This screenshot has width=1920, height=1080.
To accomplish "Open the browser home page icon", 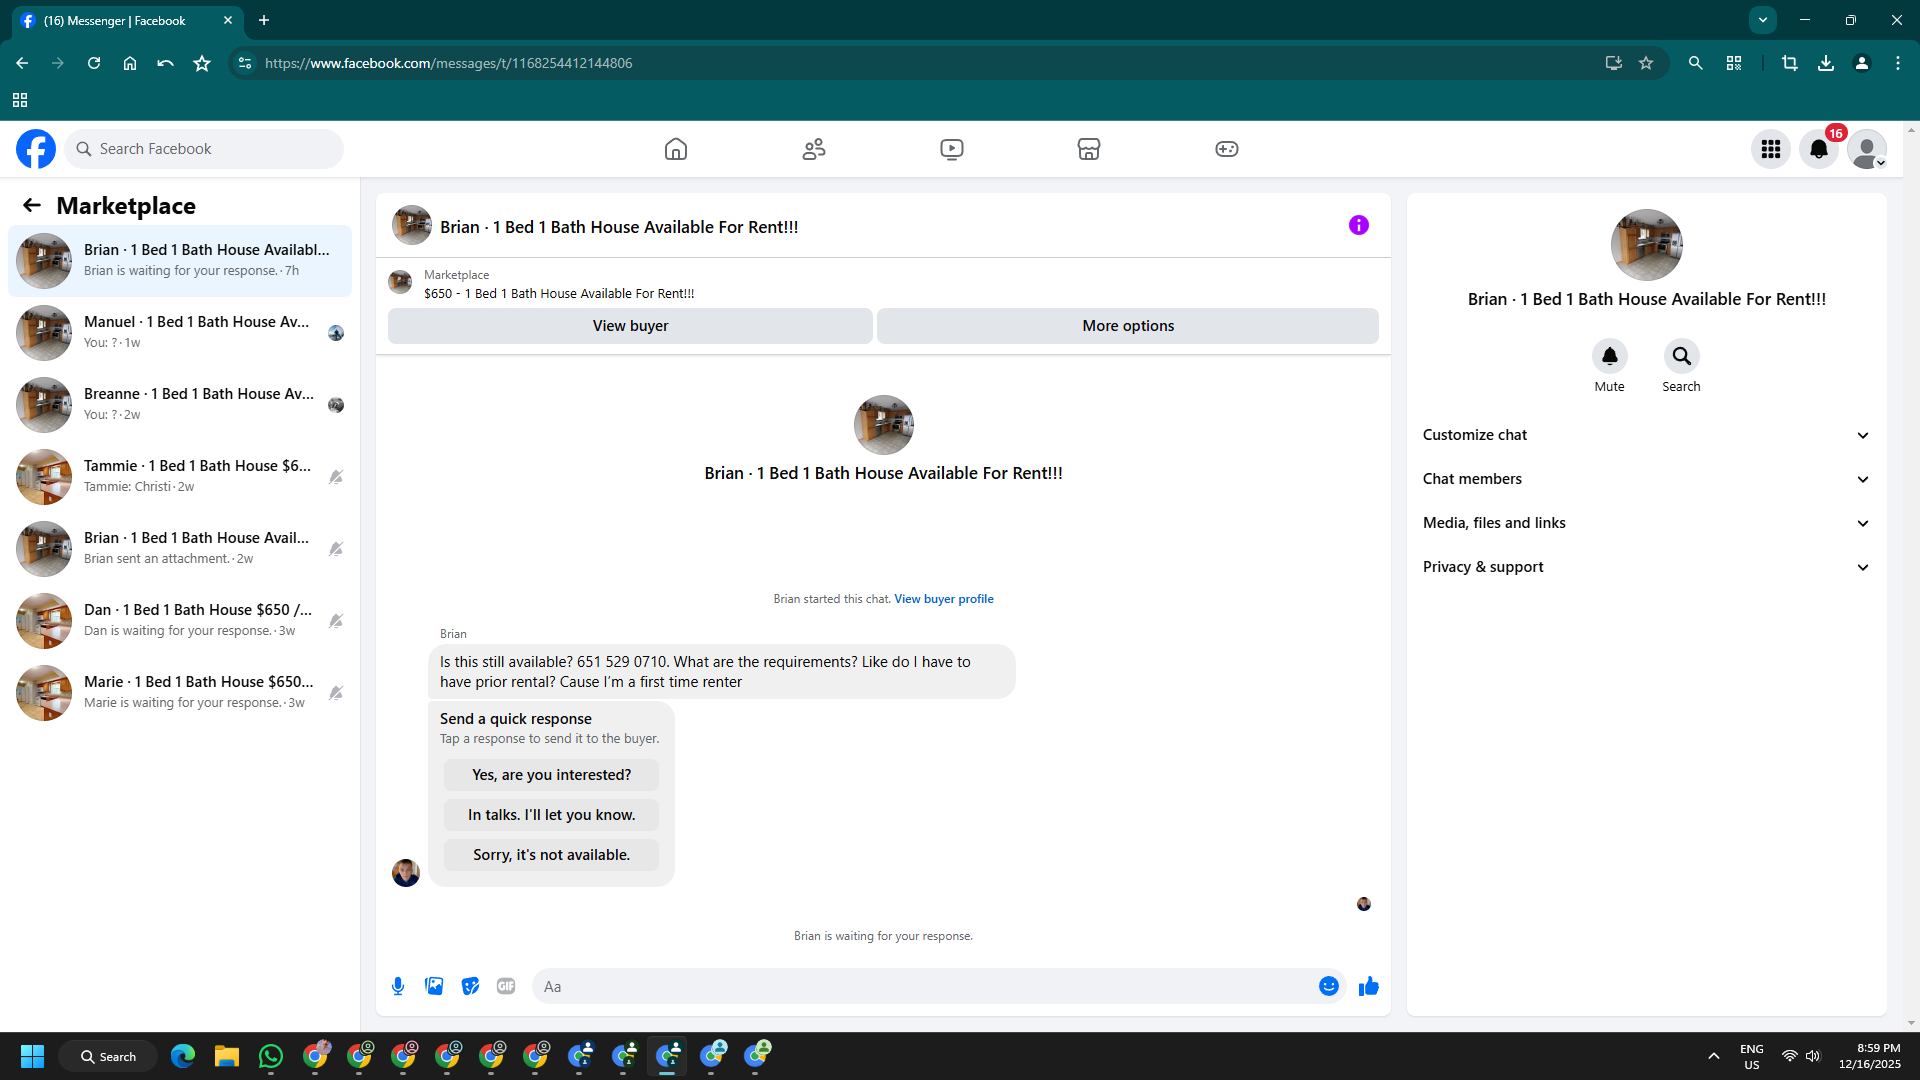I will (x=130, y=63).
